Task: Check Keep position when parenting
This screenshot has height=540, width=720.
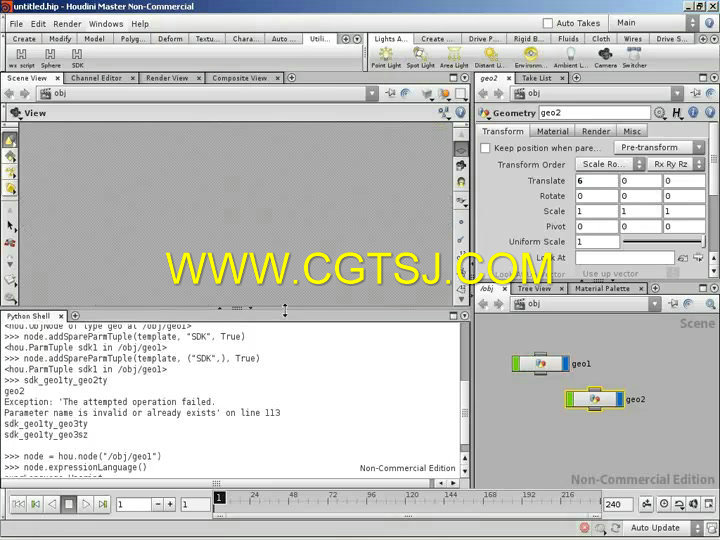Action: [x=485, y=148]
